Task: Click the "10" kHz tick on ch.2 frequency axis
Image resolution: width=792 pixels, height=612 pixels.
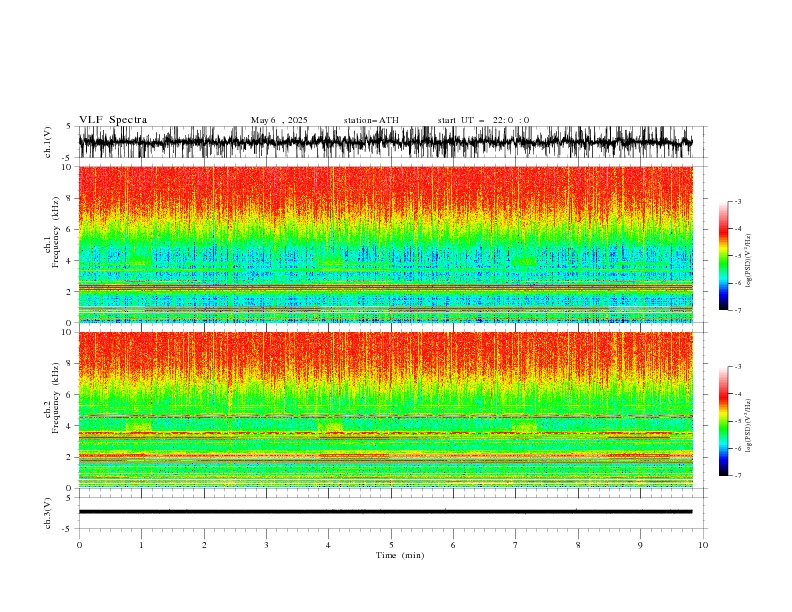Action: pos(66,332)
